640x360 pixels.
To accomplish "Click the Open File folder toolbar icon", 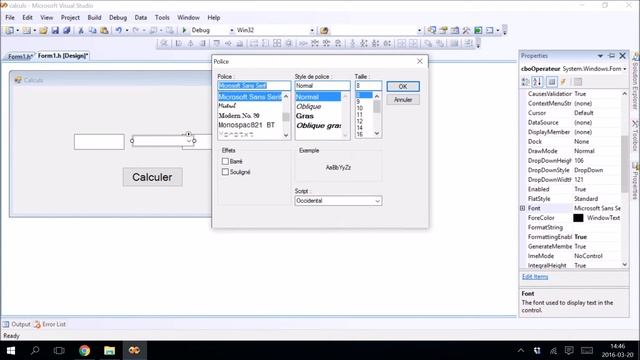I will point(44,30).
